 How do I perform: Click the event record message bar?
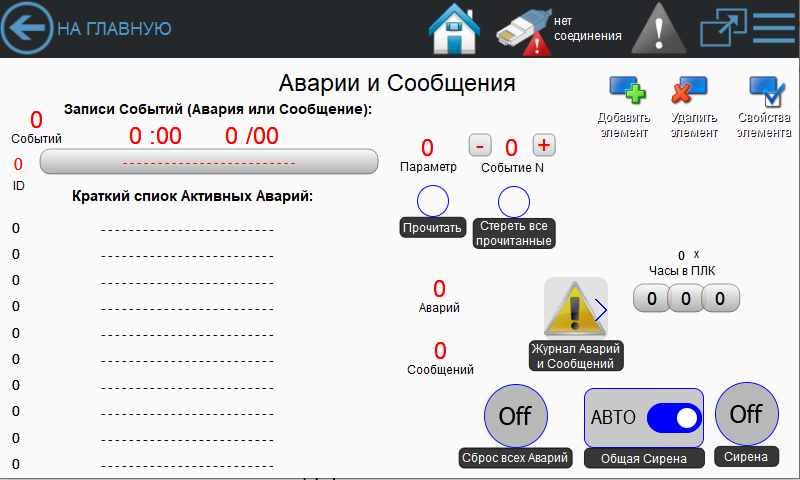click(208, 161)
